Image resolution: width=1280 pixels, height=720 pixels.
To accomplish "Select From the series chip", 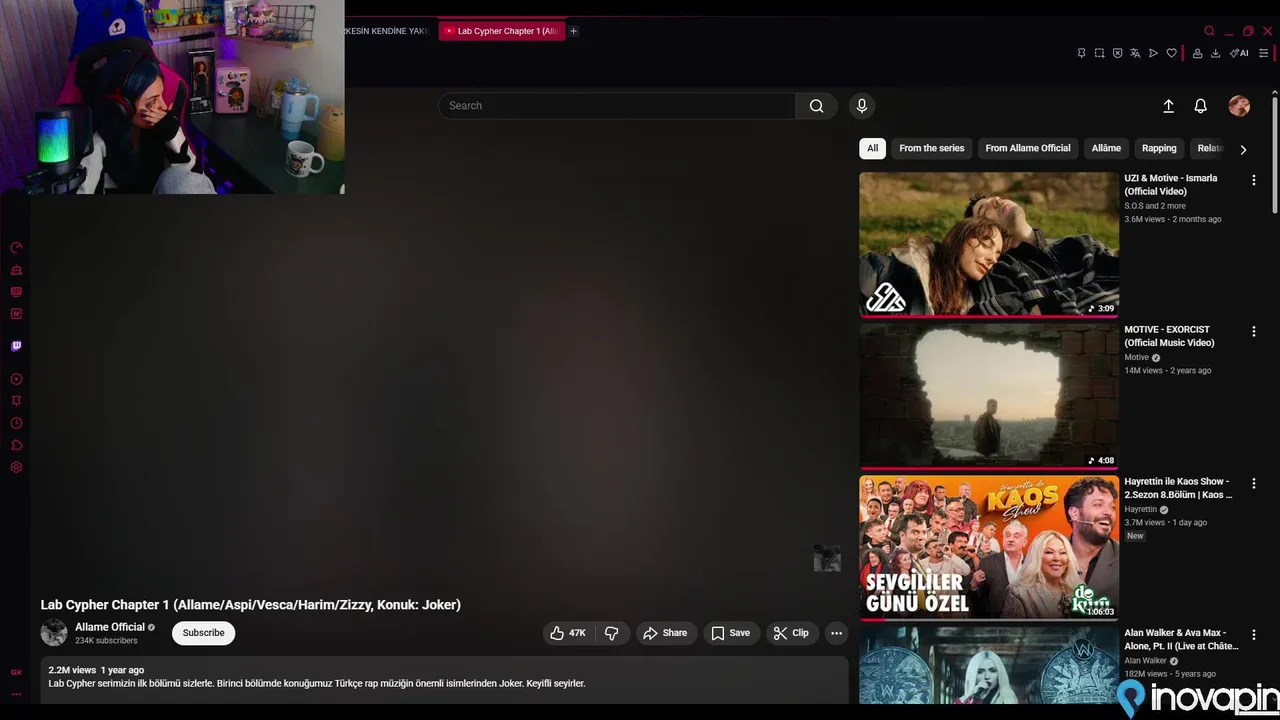I will pyautogui.click(x=932, y=148).
